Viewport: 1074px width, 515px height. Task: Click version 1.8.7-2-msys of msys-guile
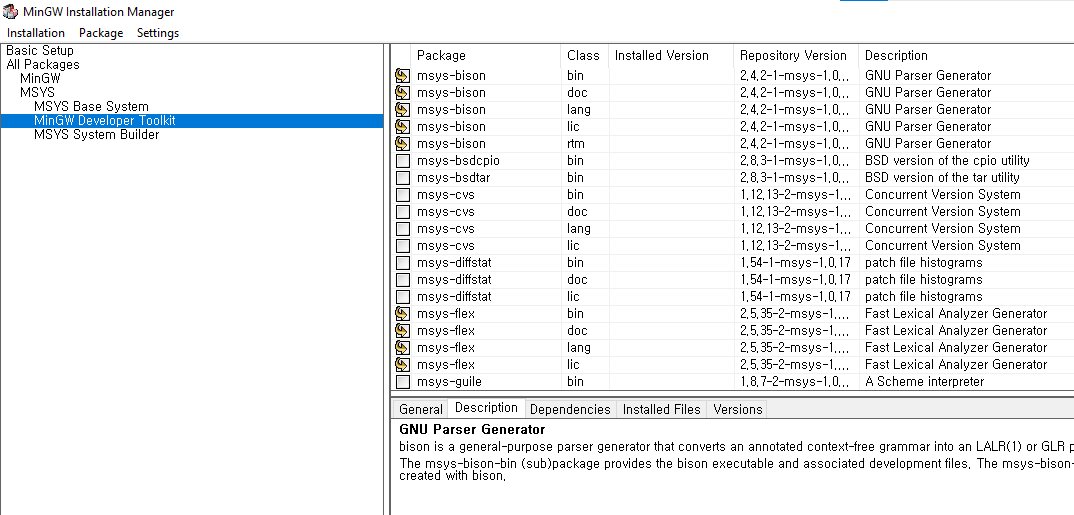pyautogui.click(x=795, y=382)
